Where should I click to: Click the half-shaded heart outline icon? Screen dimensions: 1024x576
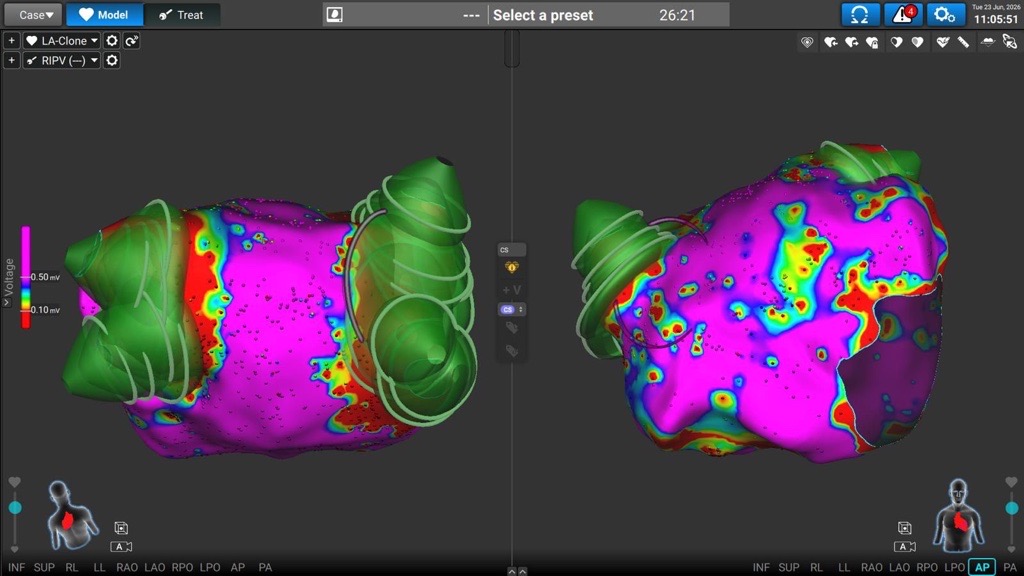click(x=897, y=42)
